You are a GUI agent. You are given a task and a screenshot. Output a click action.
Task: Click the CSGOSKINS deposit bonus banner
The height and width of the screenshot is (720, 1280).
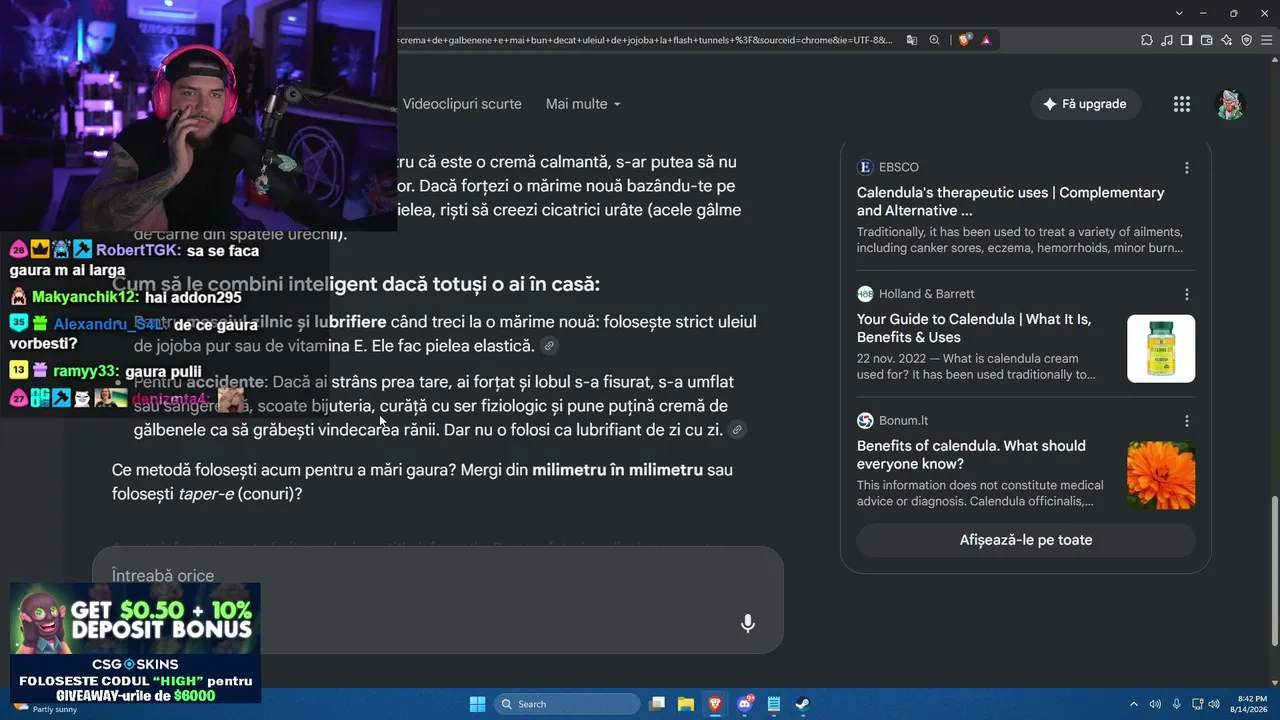[135, 643]
